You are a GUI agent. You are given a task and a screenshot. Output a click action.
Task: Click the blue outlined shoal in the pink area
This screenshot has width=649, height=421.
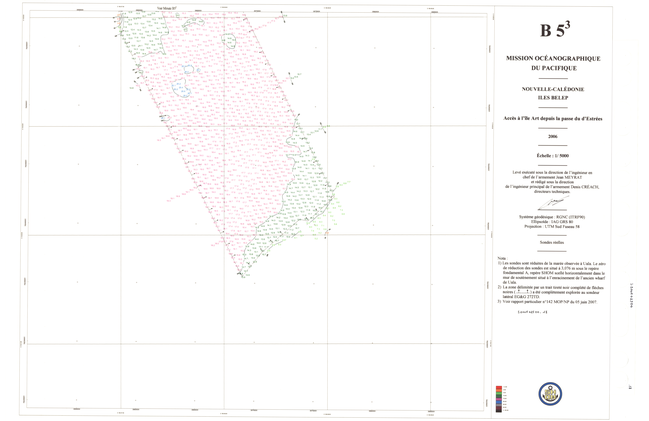(x=182, y=87)
